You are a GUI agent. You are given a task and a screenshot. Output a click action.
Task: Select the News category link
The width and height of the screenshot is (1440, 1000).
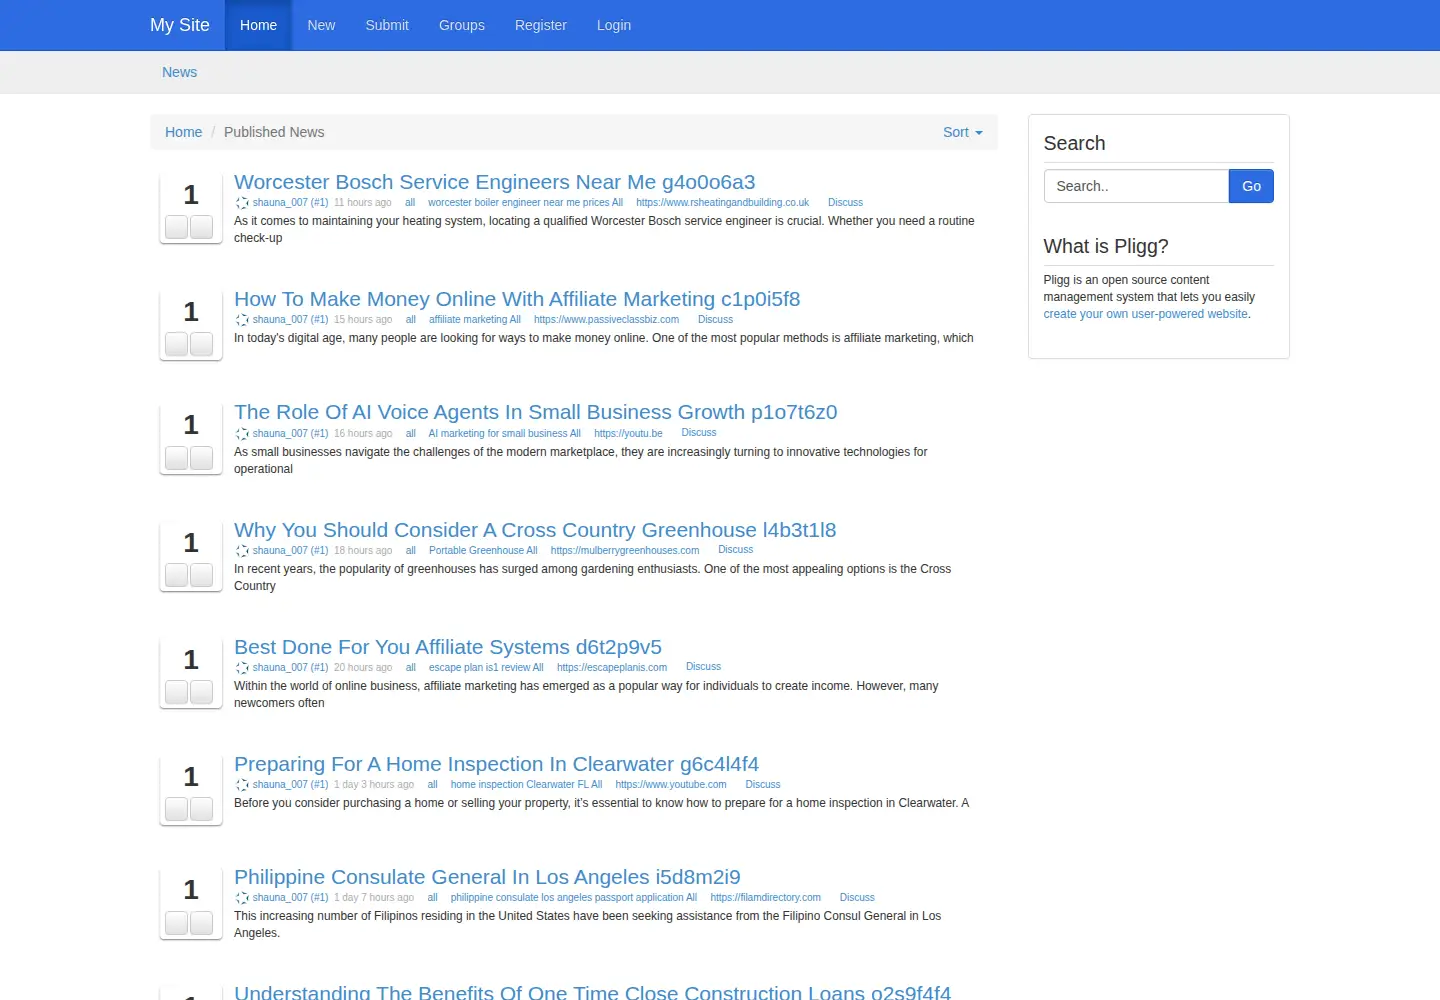pos(180,72)
